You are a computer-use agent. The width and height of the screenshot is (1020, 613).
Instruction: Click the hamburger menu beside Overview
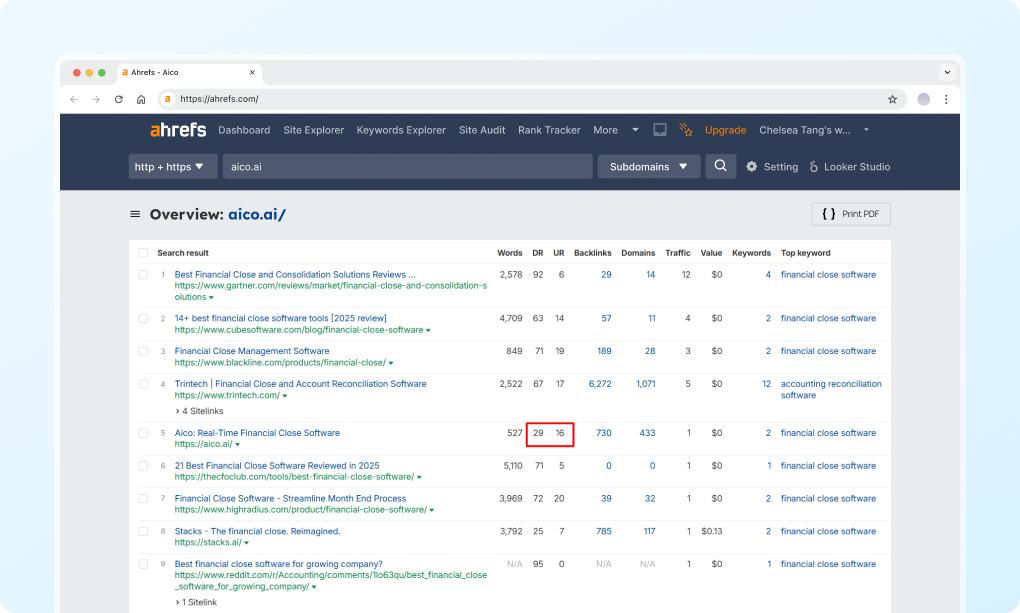135,215
